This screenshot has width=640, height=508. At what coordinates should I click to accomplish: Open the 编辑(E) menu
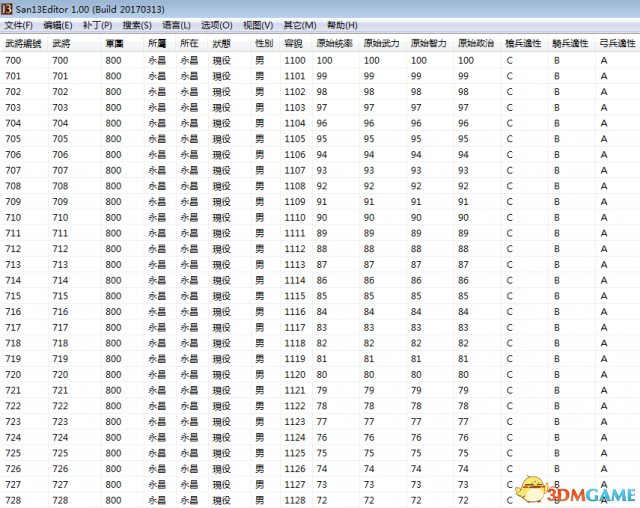pos(58,25)
